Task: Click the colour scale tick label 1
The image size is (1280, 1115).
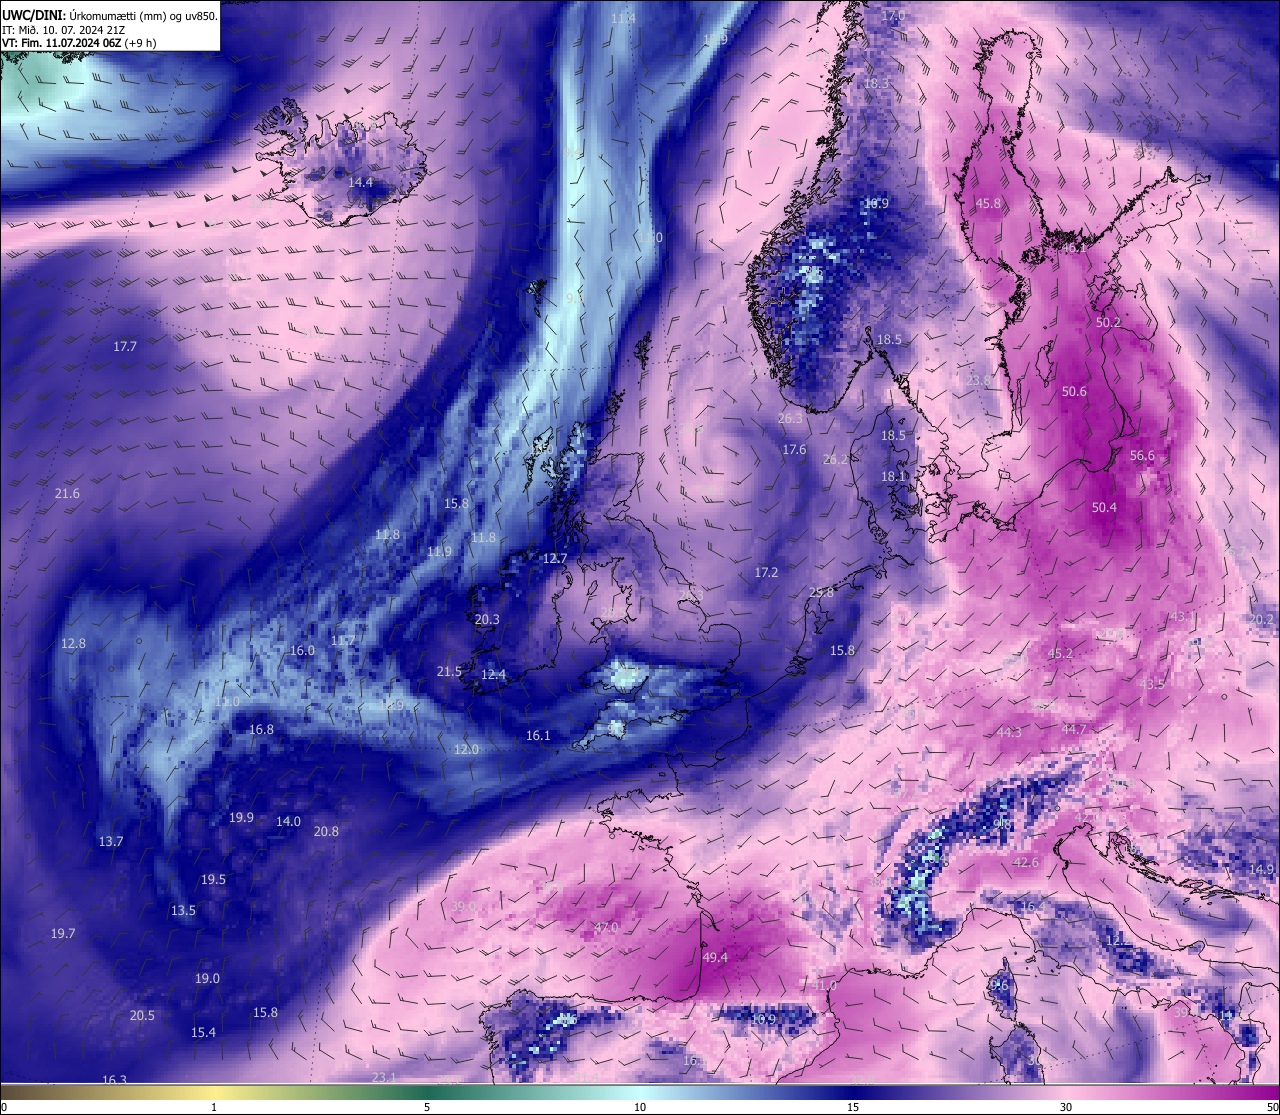Action: click(x=214, y=1107)
